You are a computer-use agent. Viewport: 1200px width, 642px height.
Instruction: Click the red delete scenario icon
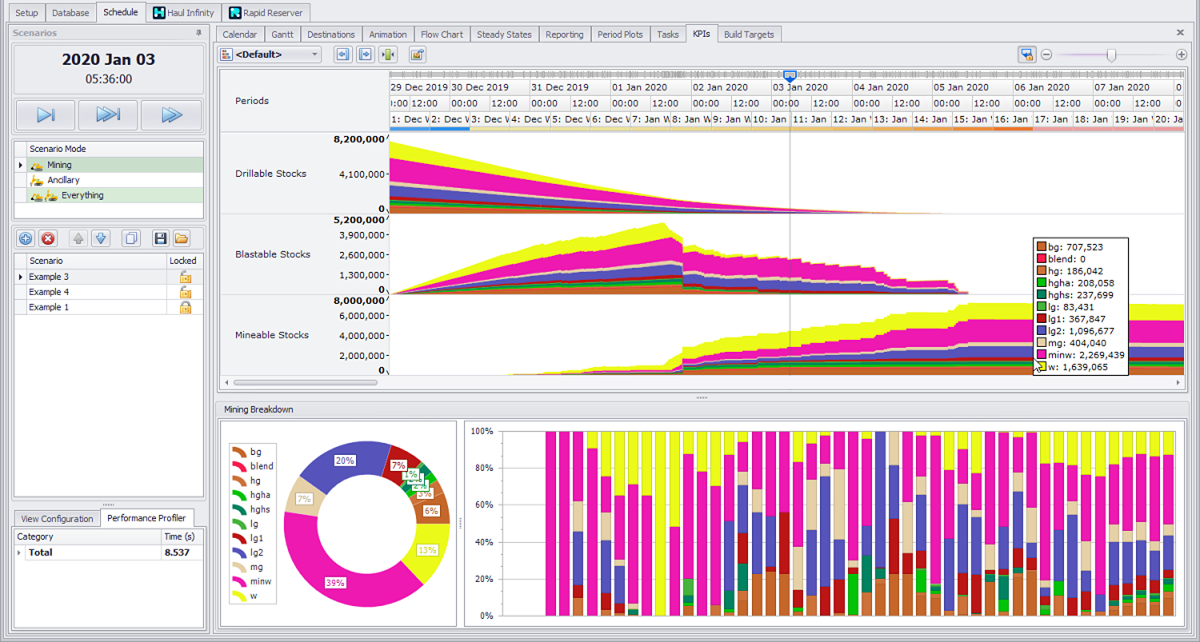click(x=48, y=238)
